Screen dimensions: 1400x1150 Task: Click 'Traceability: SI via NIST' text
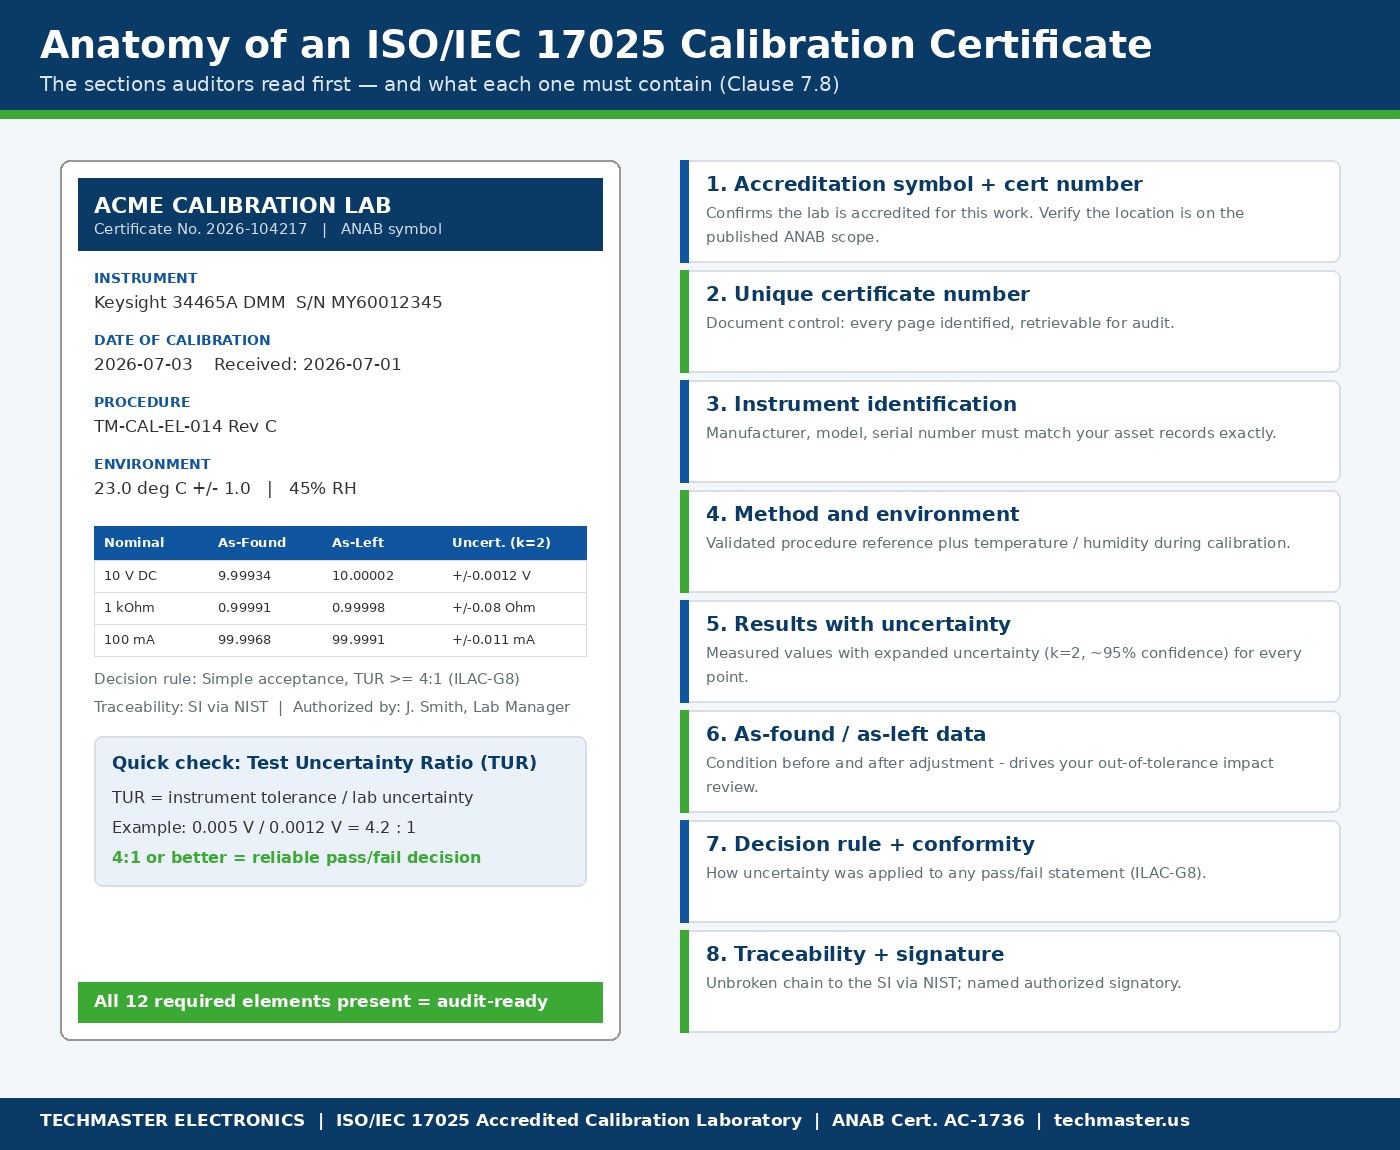pos(181,707)
